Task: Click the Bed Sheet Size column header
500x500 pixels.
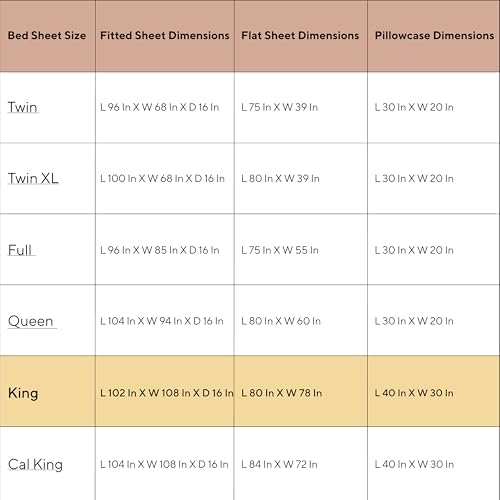Action: coord(47,35)
